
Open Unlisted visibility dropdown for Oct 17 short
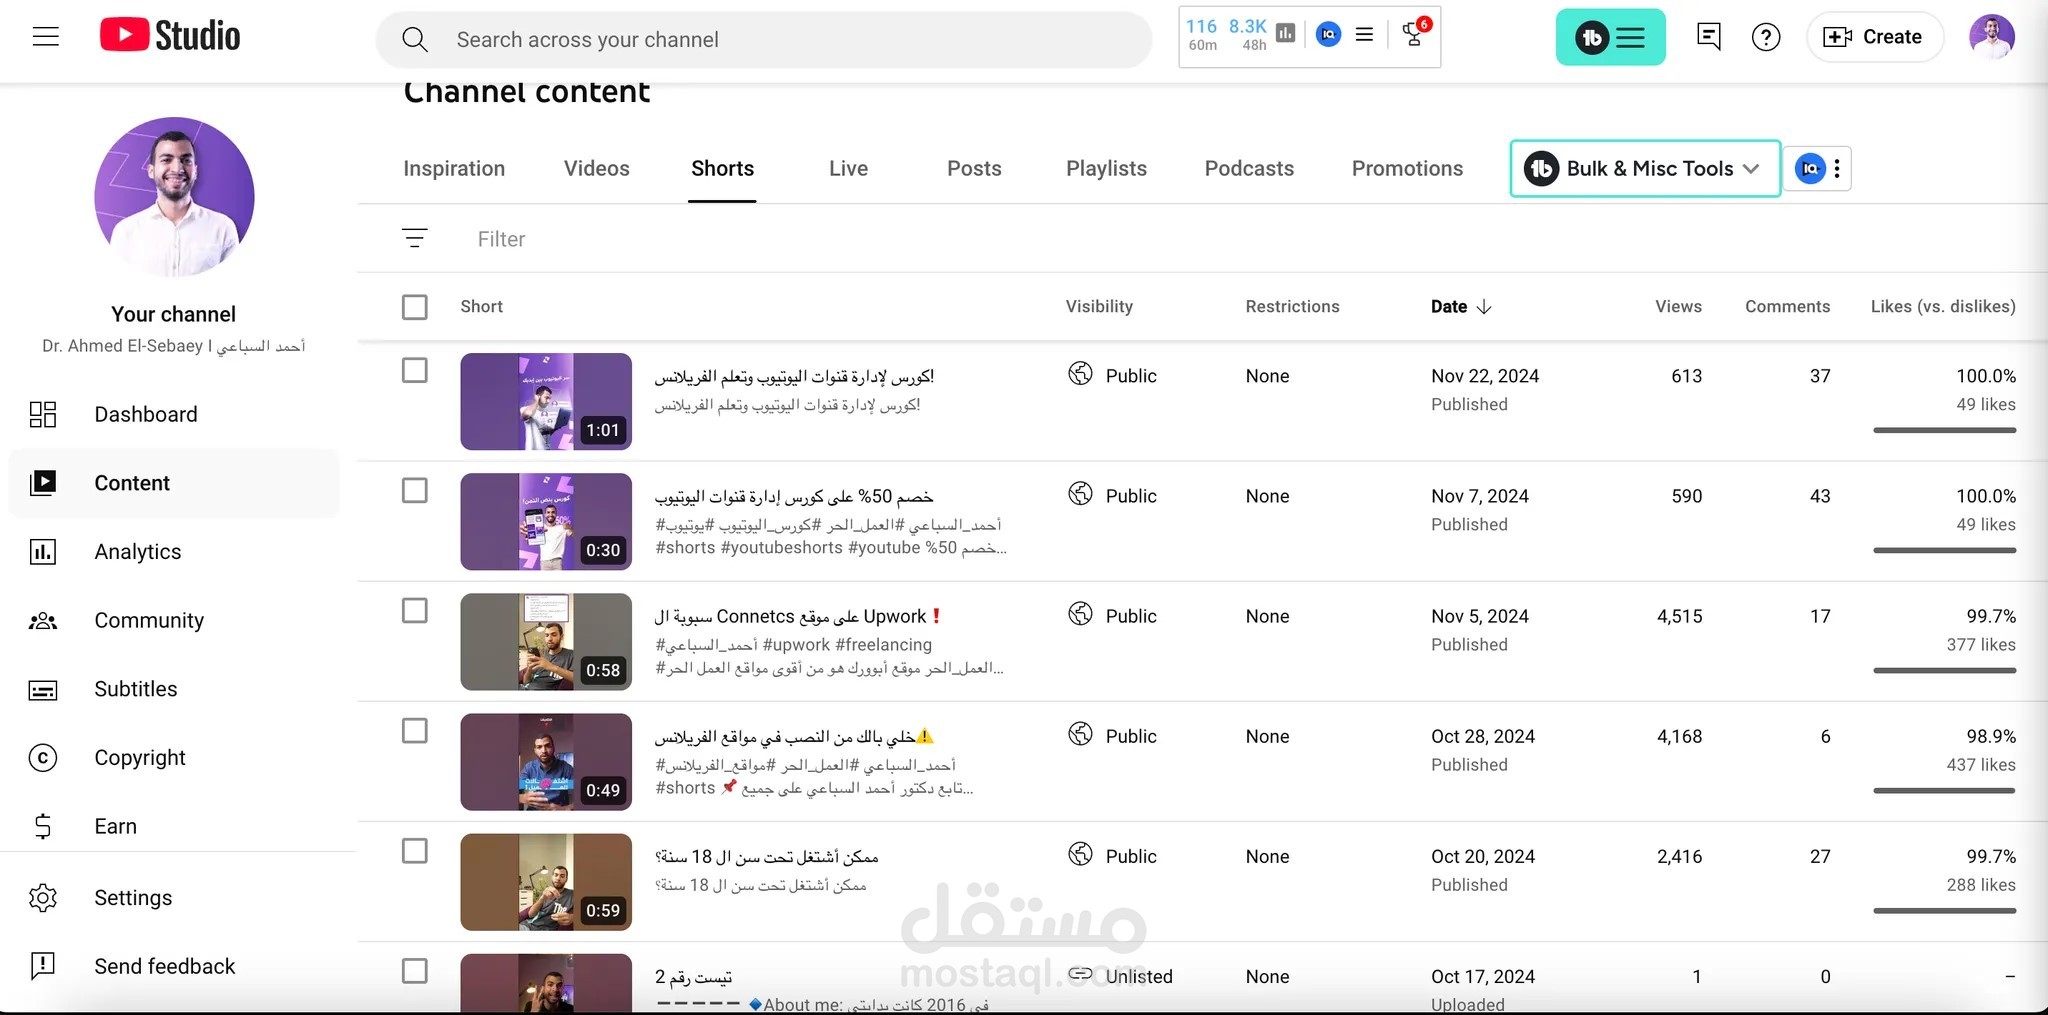[1120, 976]
